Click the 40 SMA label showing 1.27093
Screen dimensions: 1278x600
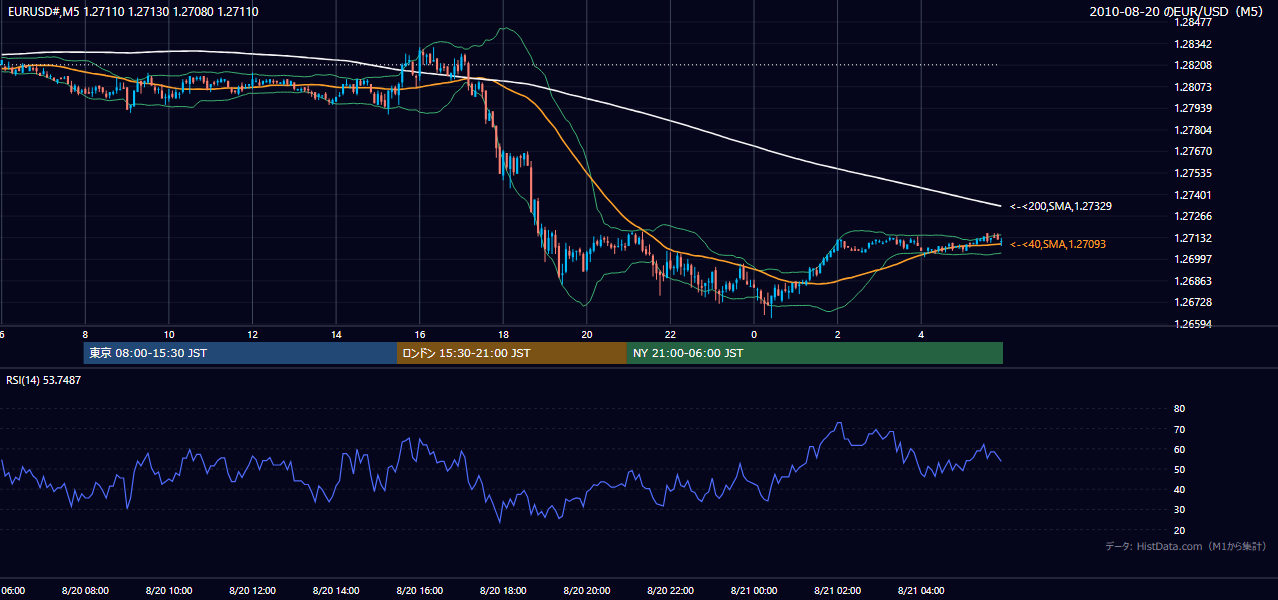[x=1058, y=244]
